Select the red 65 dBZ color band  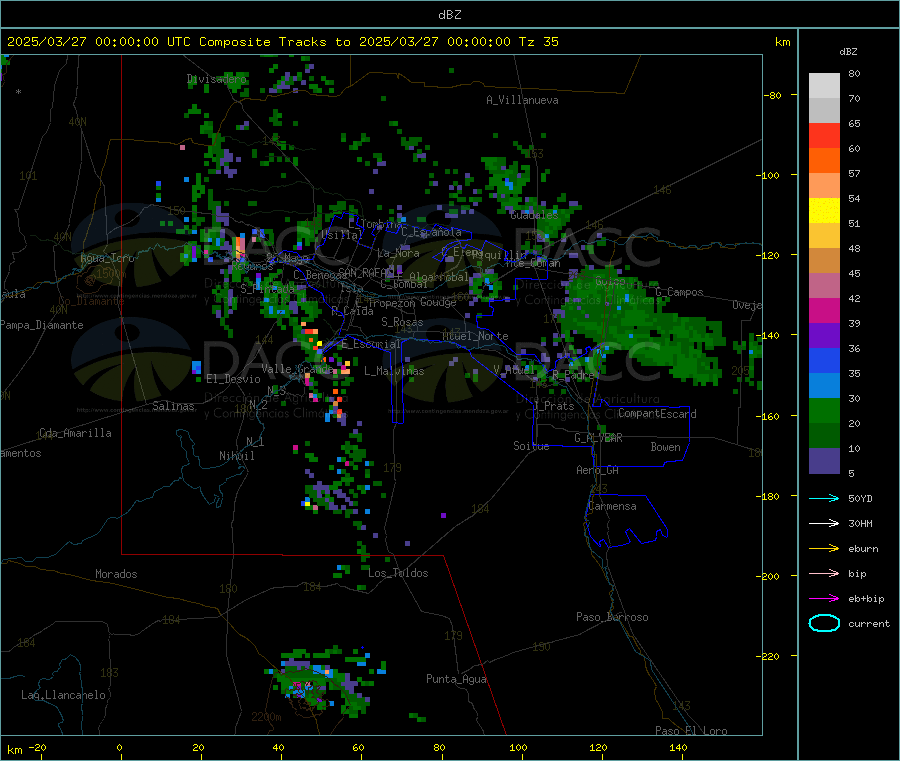coord(824,135)
